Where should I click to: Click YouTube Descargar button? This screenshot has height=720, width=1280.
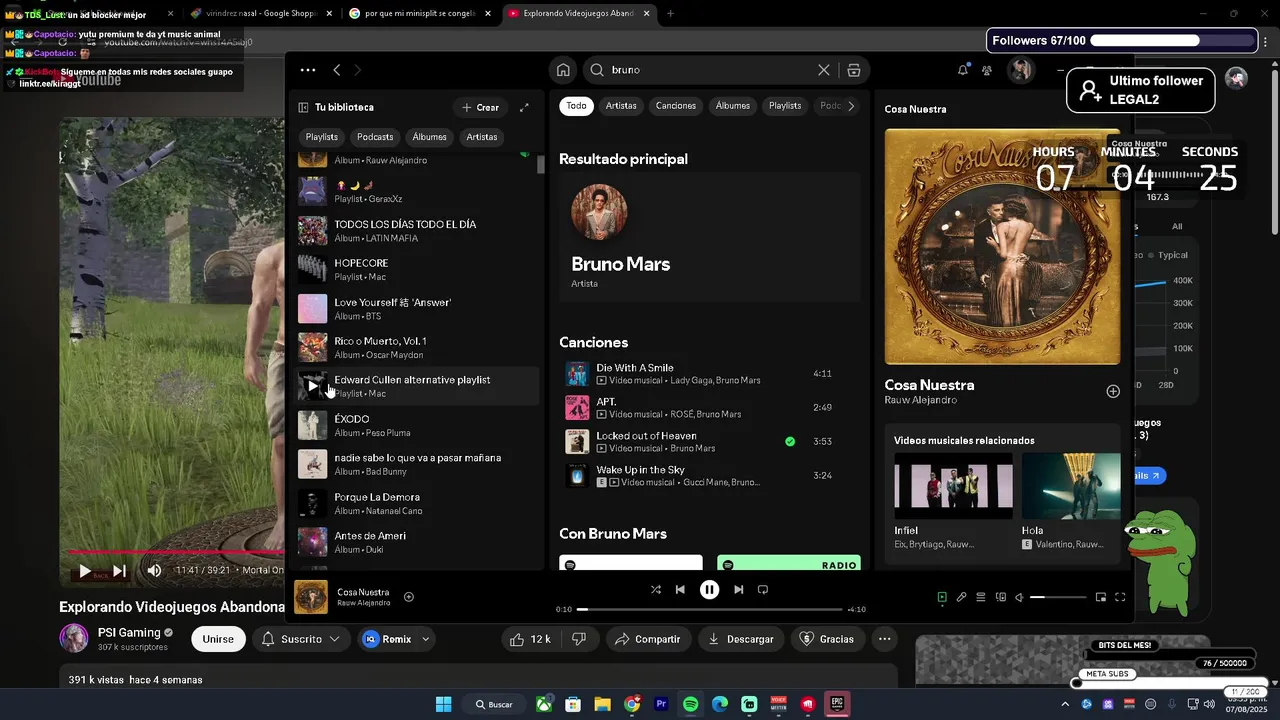point(740,639)
